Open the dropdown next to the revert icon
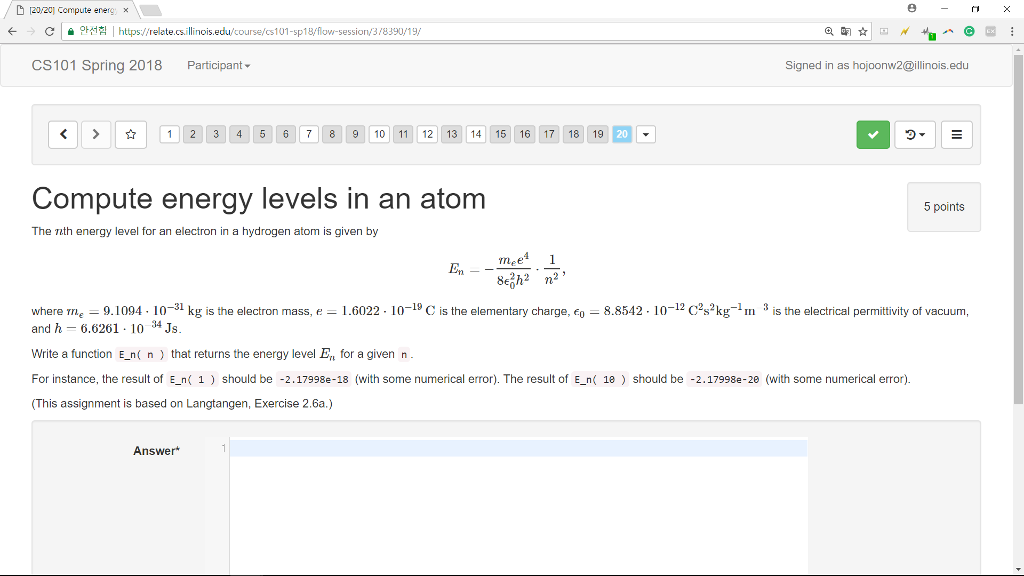 tap(921, 134)
